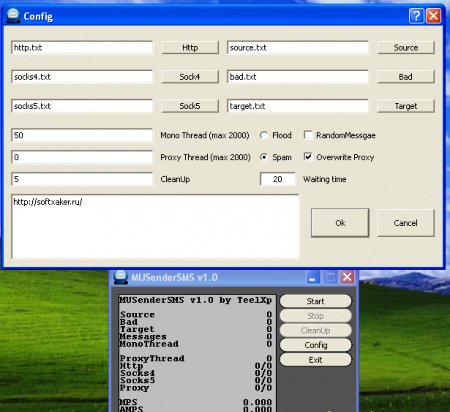
Task: Uncheck the Overwrite Proxy checkbox
Action: point(308,157)
